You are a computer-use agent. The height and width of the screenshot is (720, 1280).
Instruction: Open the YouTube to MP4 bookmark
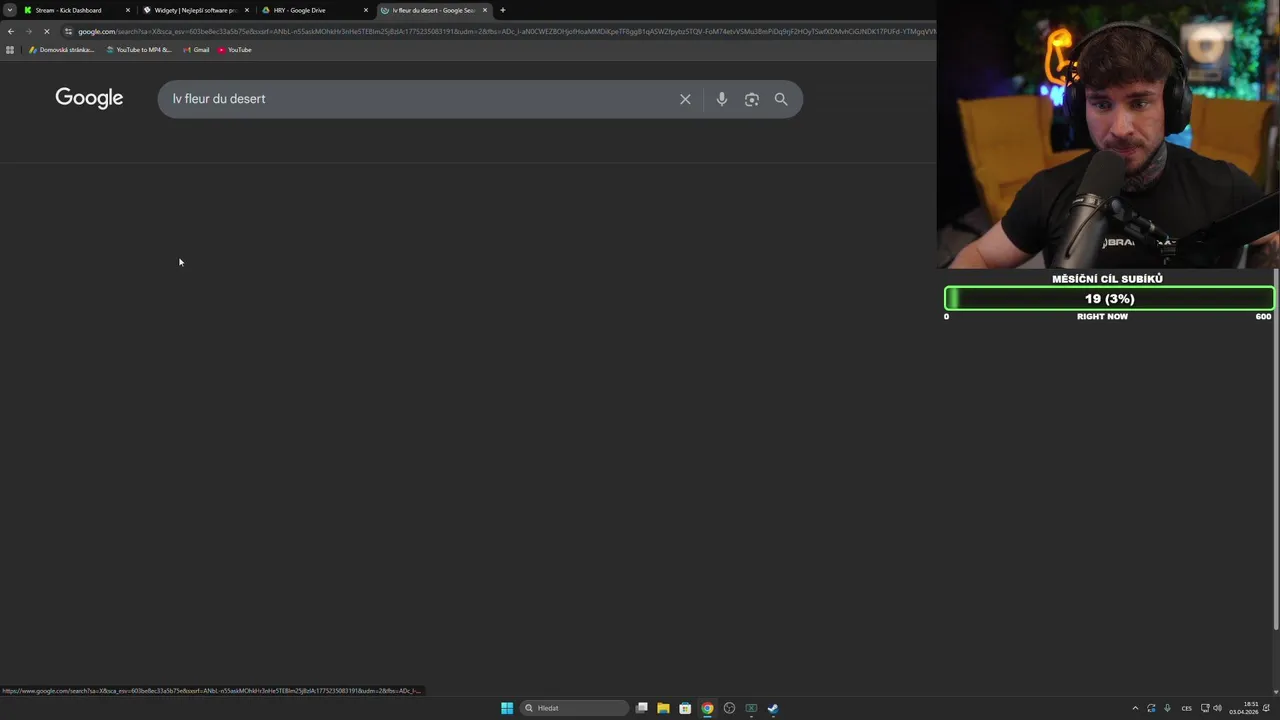[x=139, y=50]
